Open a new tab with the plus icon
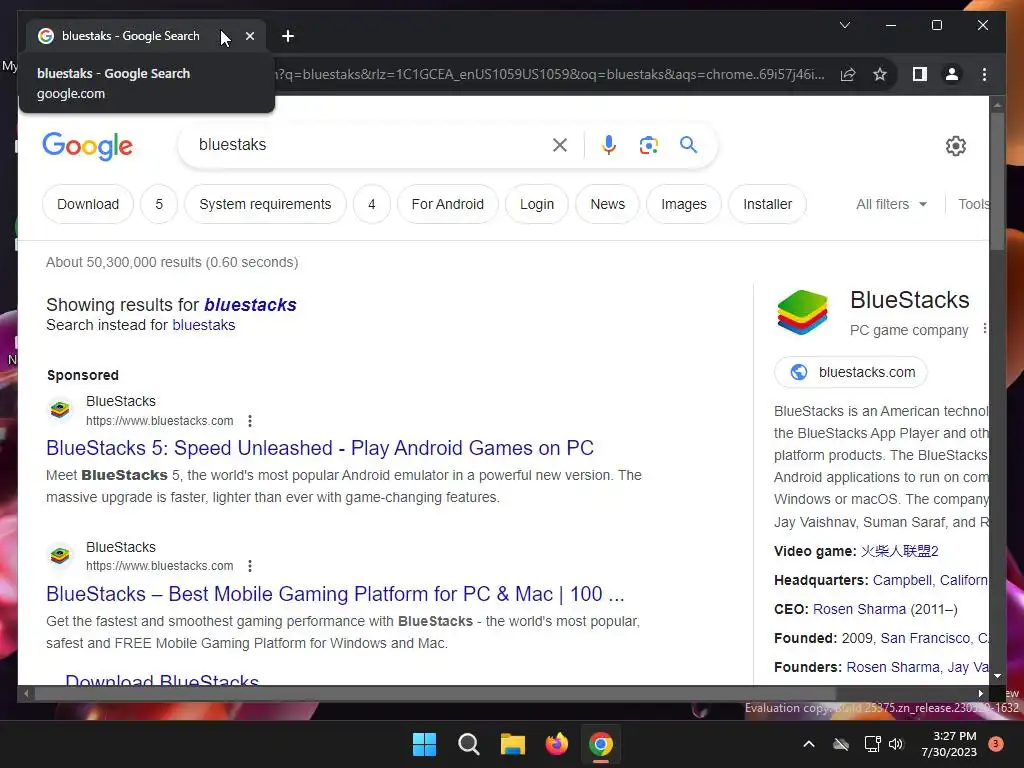The image size is (1024, 768). coord(287,36)
